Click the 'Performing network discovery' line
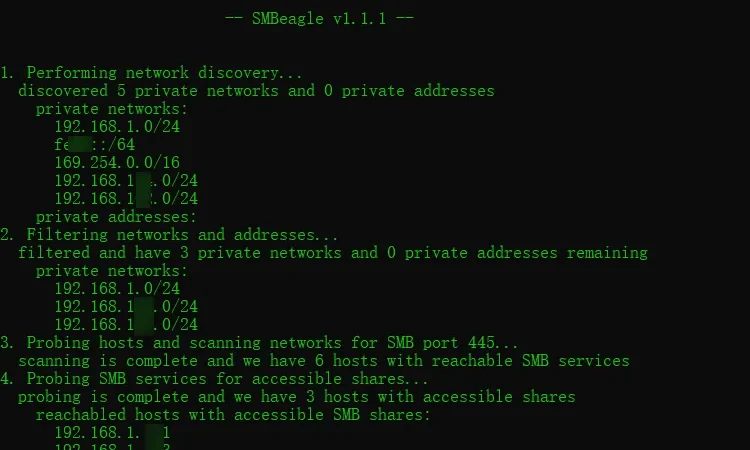Screen dimensions: 750x450 pyautogui.click(x=151, y=73)
